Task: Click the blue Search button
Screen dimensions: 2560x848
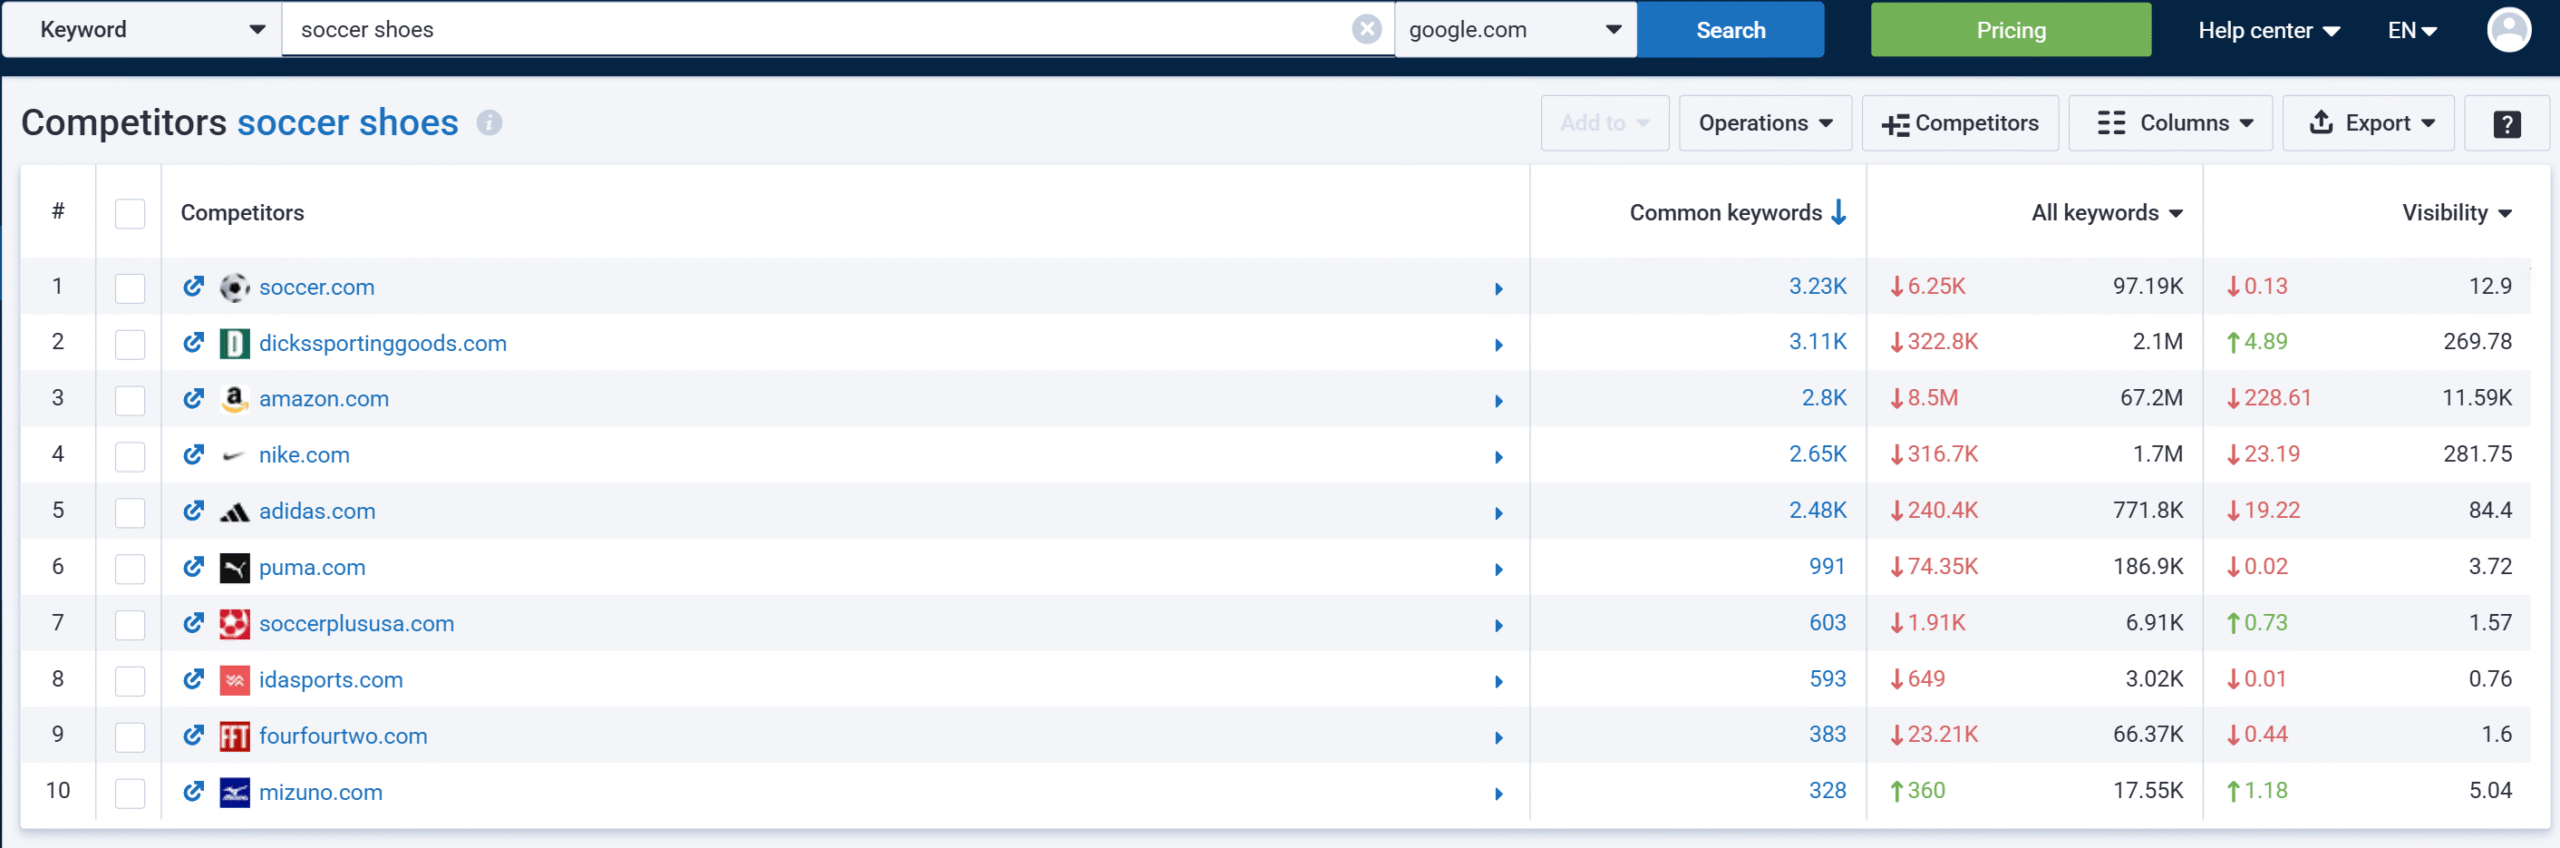Action: [x=1730, y=29]
